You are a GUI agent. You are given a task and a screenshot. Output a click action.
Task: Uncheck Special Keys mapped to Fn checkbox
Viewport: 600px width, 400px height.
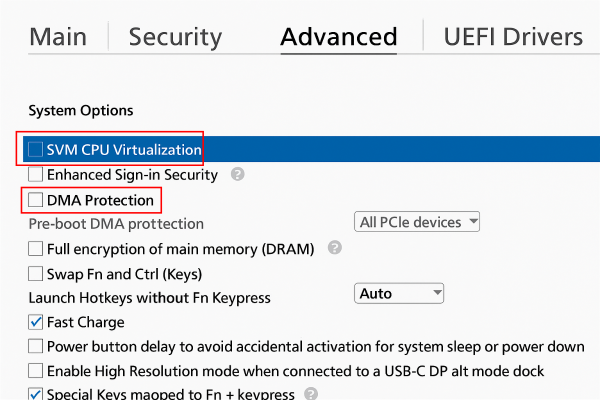[x=36, y=394]
